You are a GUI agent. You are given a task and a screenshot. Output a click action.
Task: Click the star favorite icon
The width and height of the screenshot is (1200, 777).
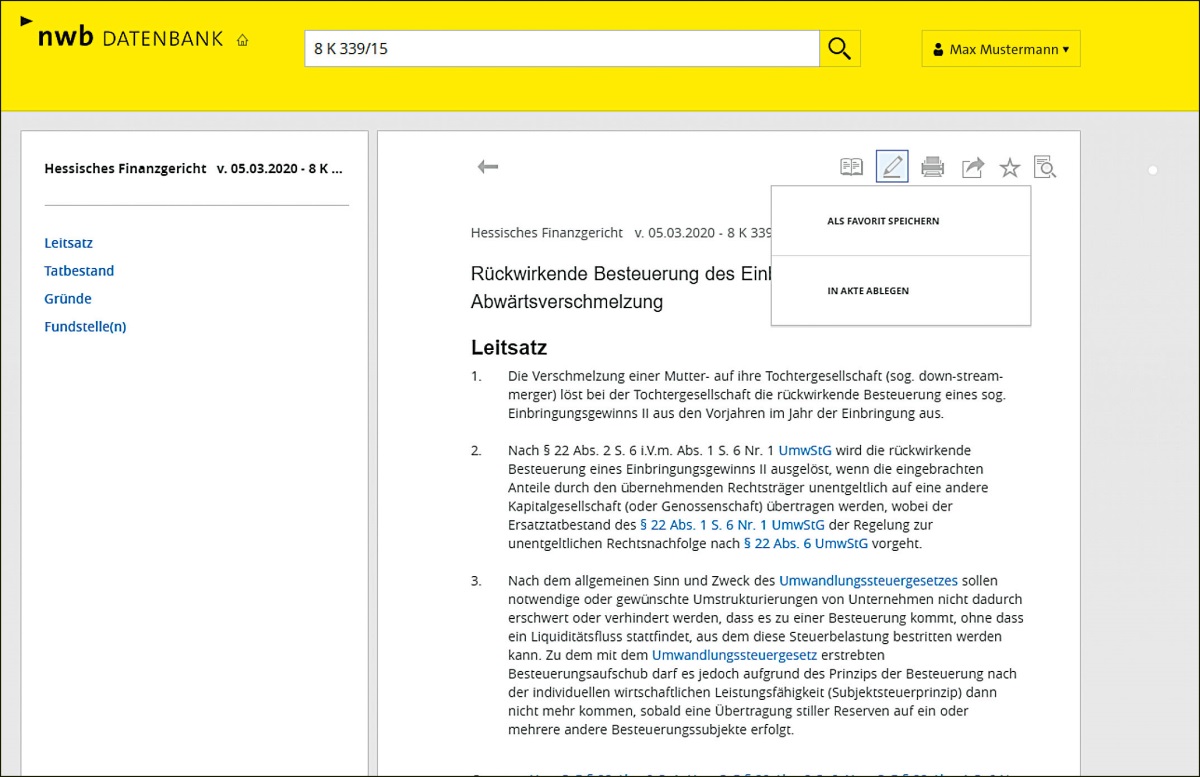pyautogui.click(x=1010, y=168)
